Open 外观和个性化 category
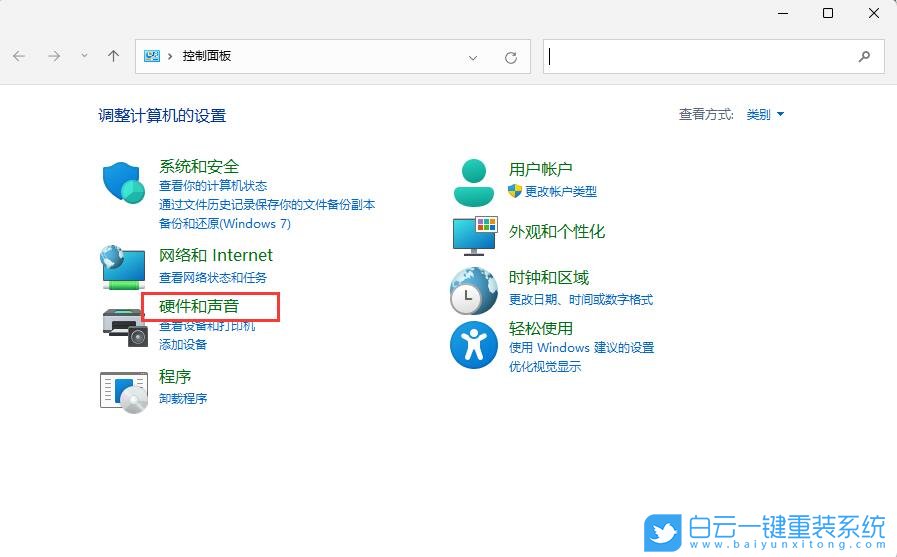The width and height of the screenshot is (897, 557). (x=557, y=232)
